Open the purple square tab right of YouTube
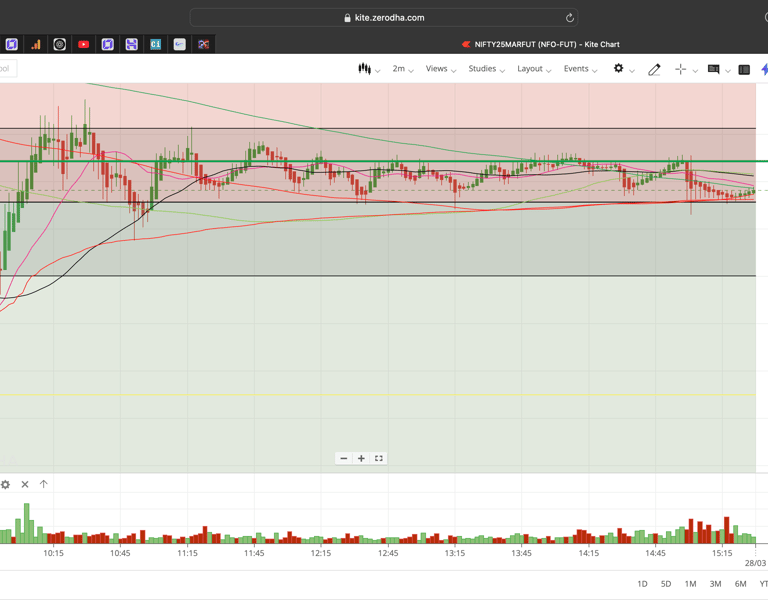The width and height of the screenshot is (768, 600). [x=108, y=45]
